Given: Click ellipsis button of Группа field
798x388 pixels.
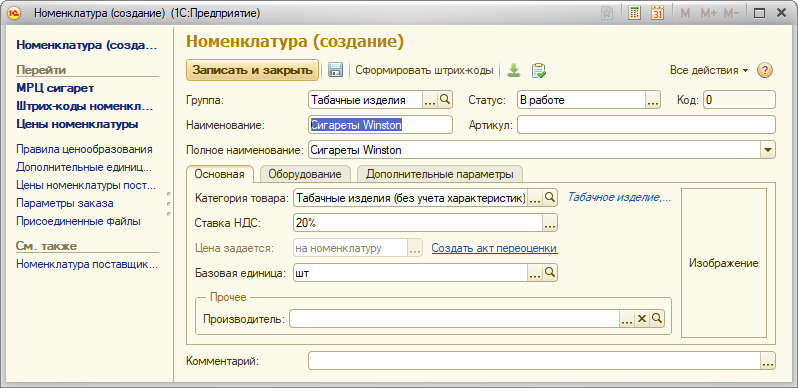Looking at the screenshot, I should pos(430,100).
